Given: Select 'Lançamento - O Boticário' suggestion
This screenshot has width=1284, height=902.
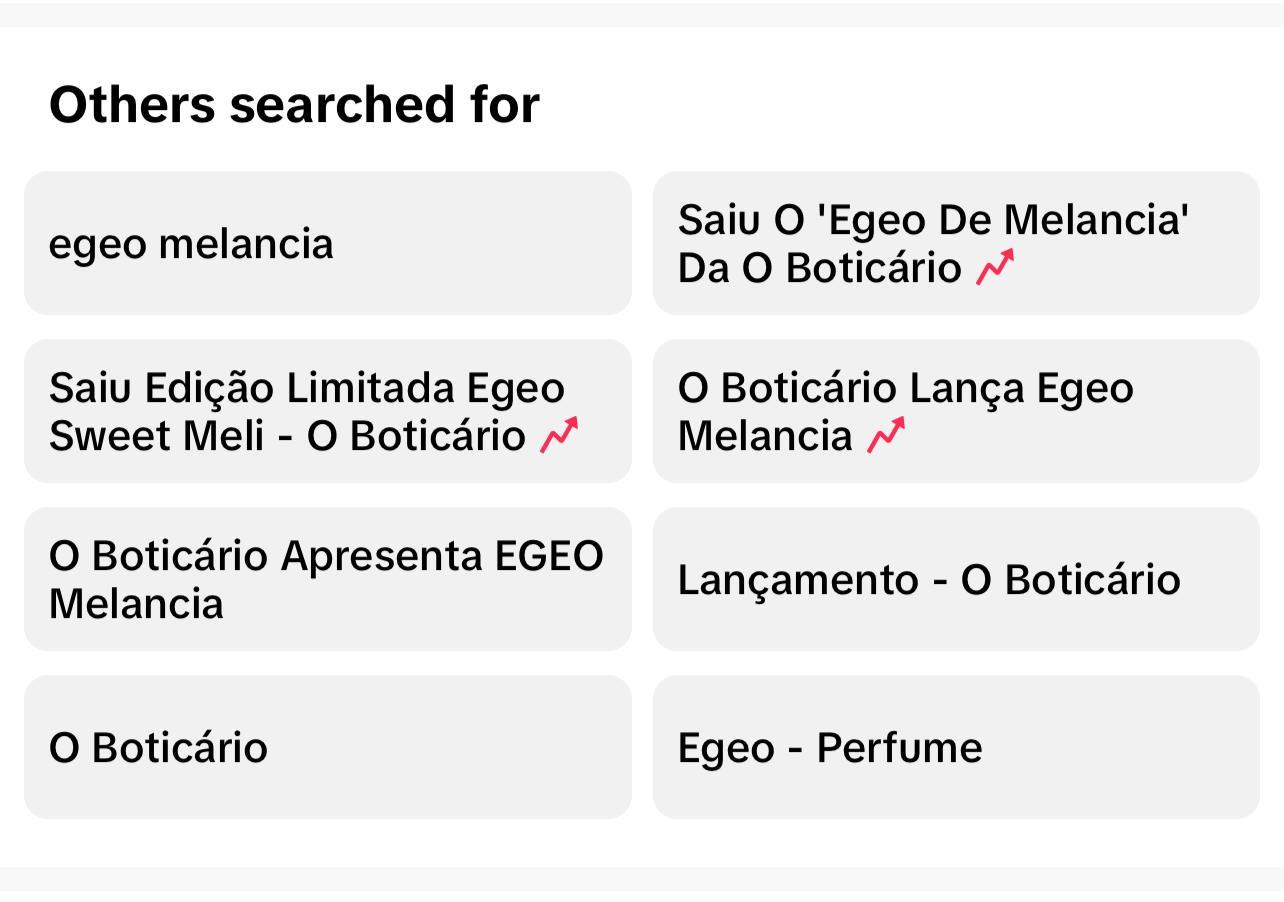Looking at the screenshot, I should [956, 579].
